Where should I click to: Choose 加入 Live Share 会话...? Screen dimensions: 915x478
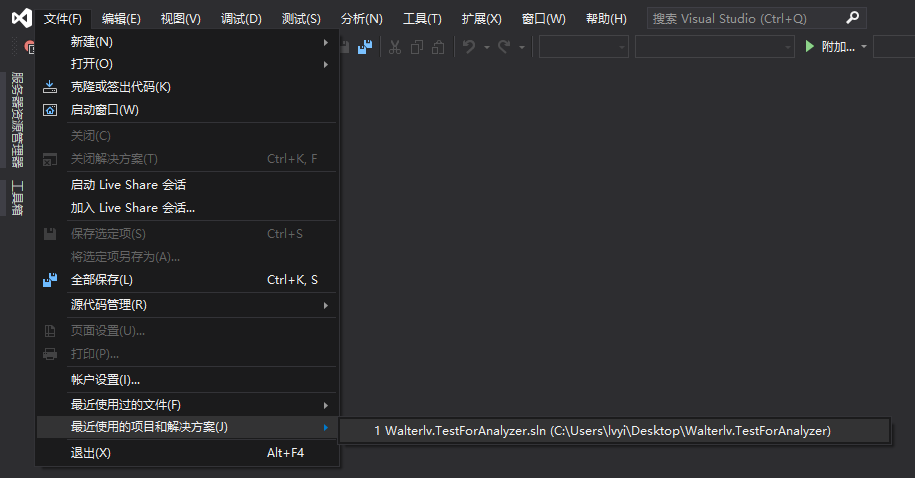pos(187,208)
